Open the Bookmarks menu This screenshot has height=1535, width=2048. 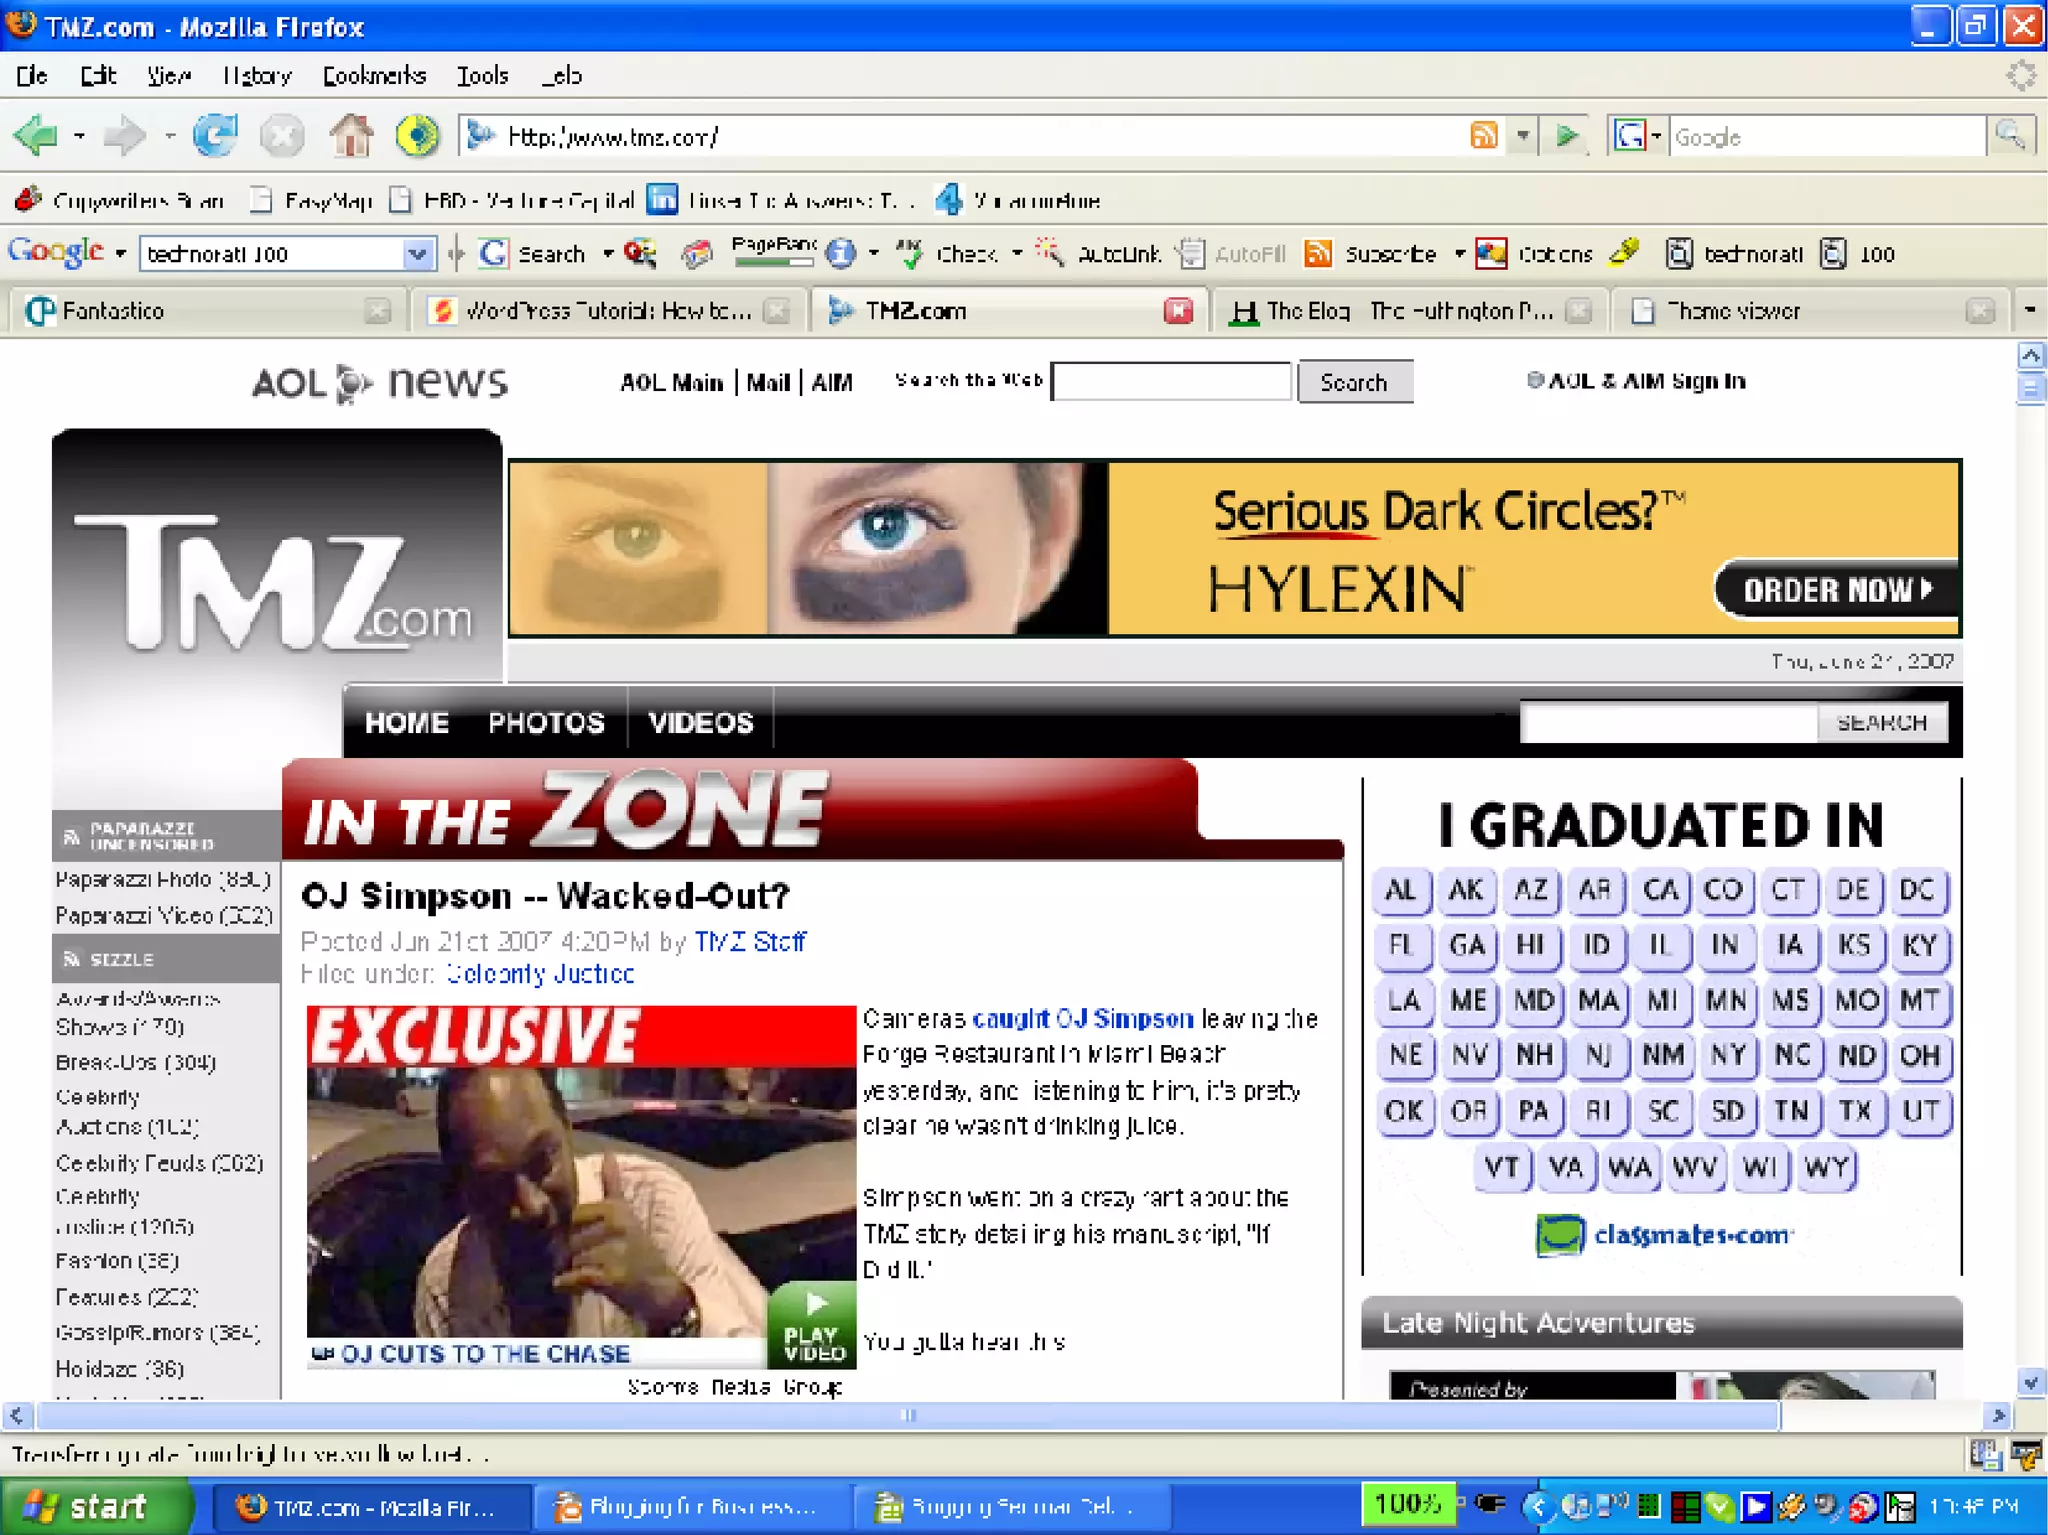pos(374,76)
